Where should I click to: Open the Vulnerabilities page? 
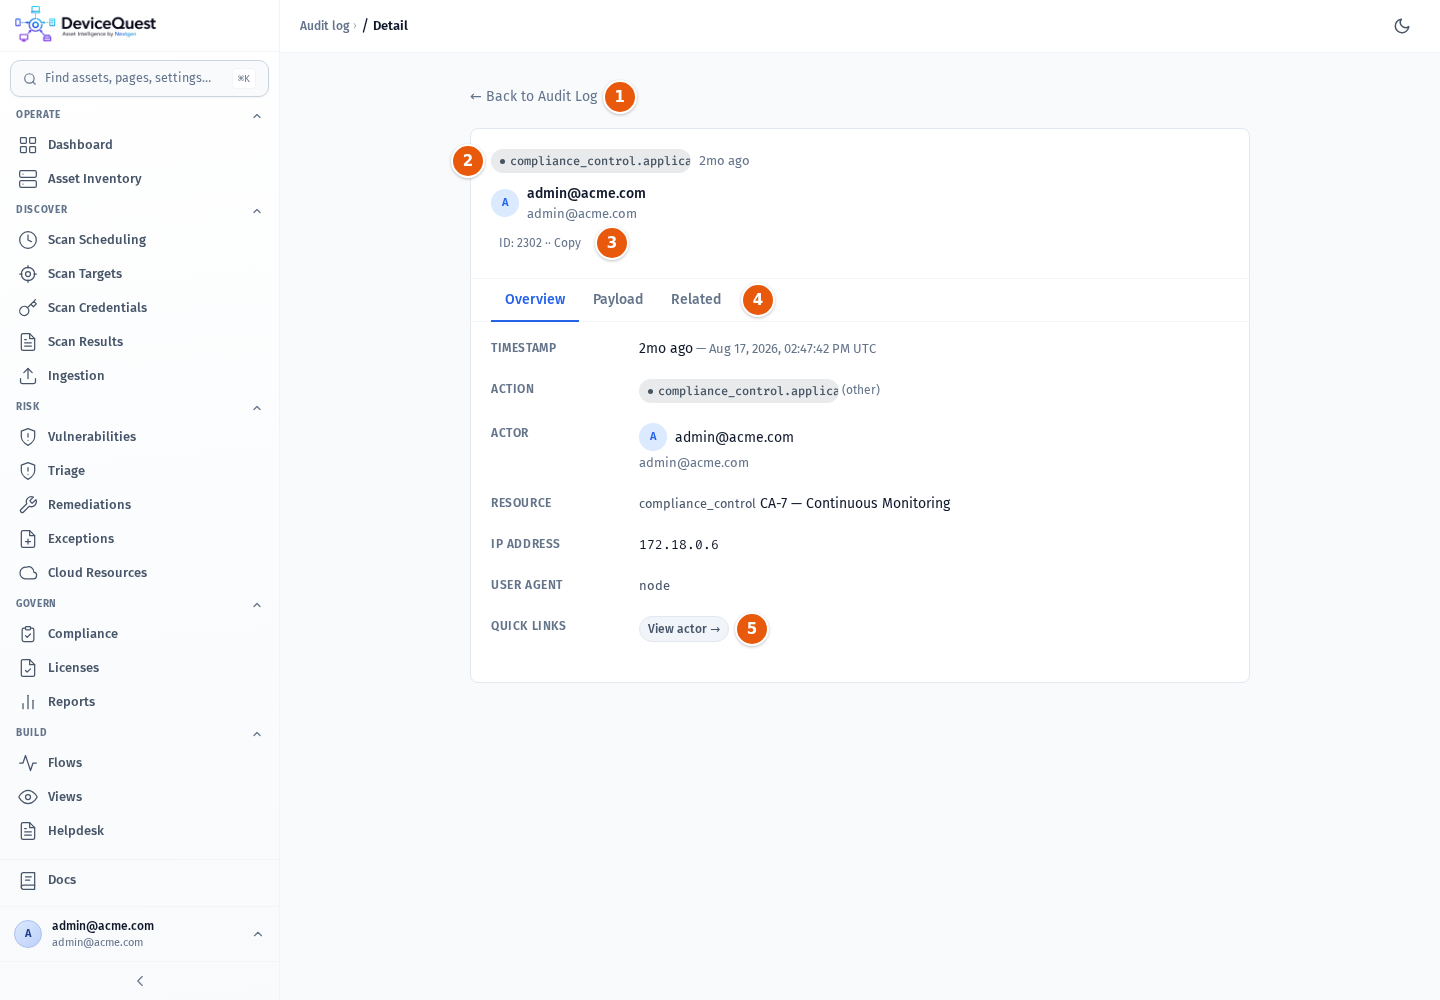(139, 437)
